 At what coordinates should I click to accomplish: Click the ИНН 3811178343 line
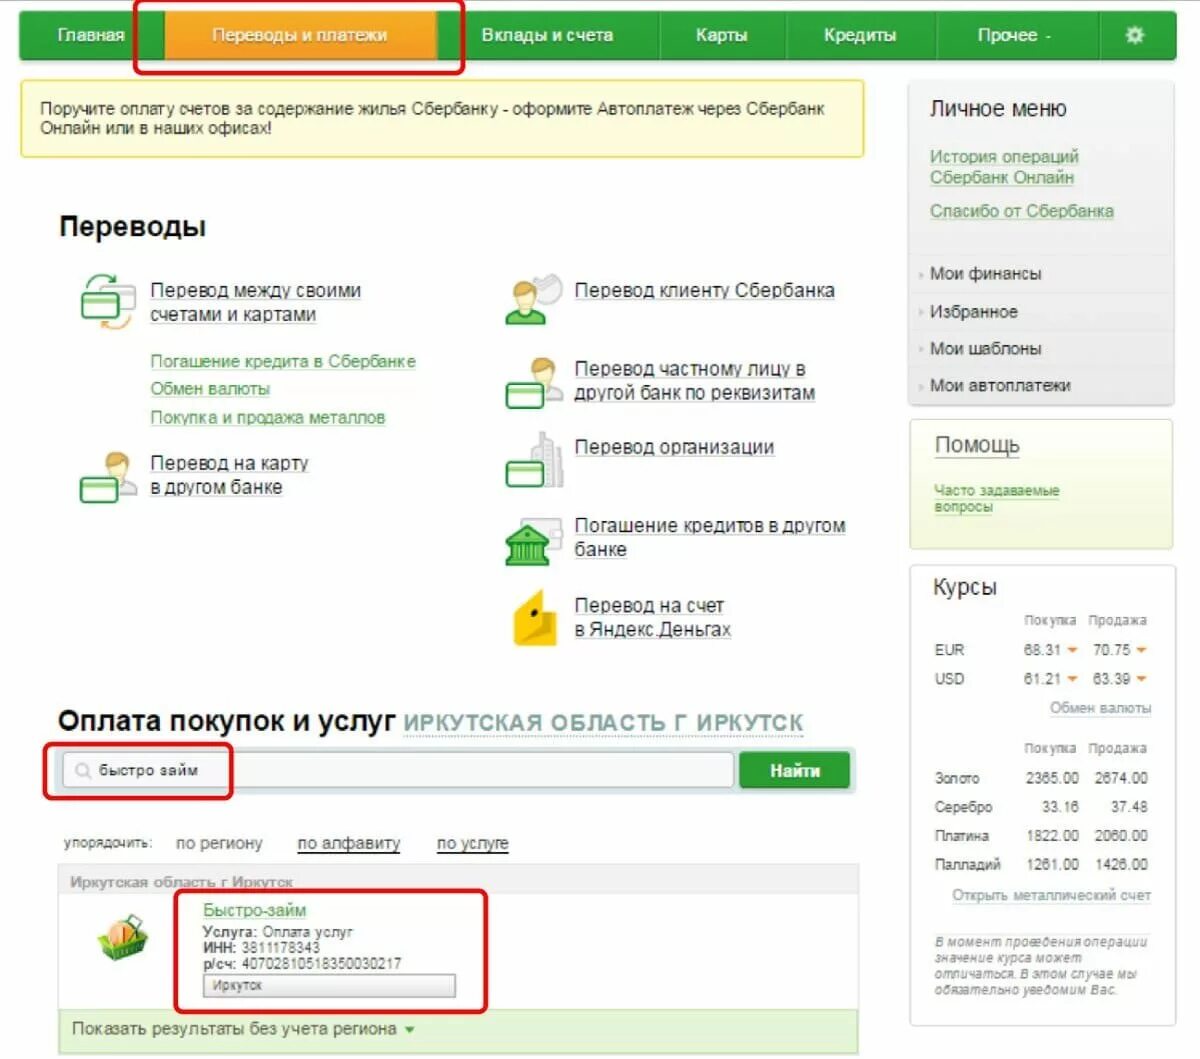pos(261,948)
